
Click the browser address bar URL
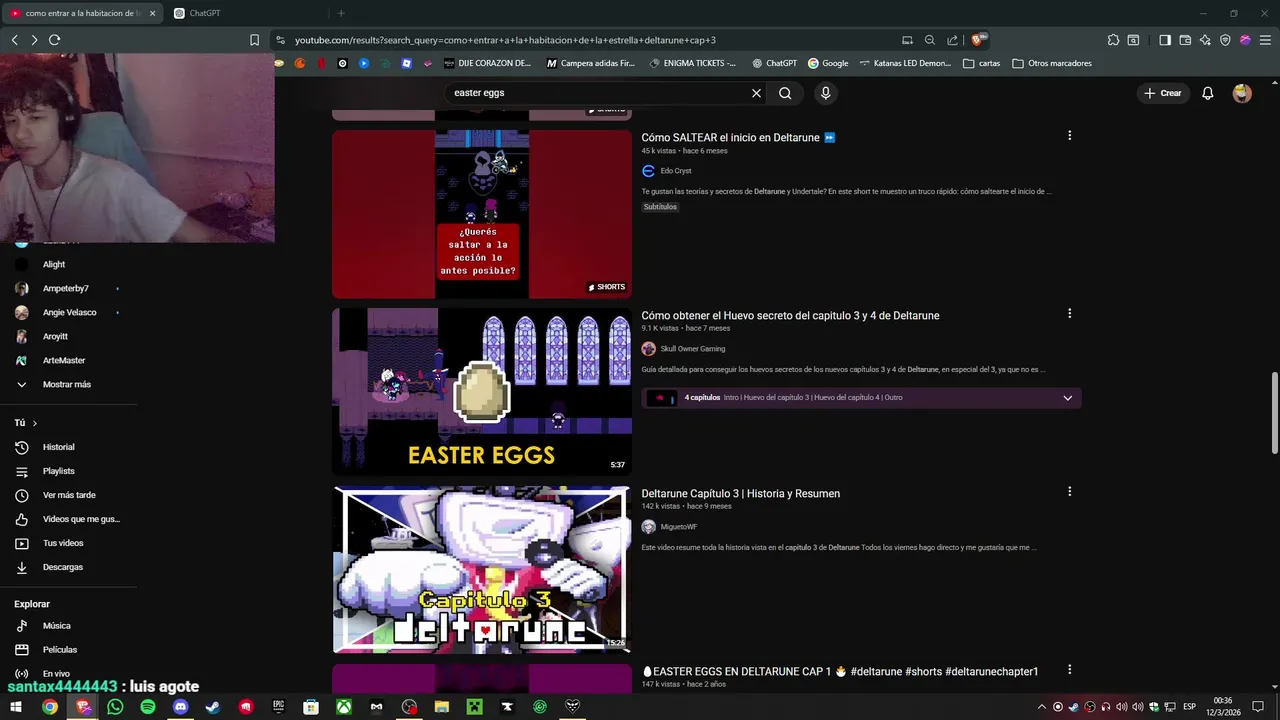point(505,40)
